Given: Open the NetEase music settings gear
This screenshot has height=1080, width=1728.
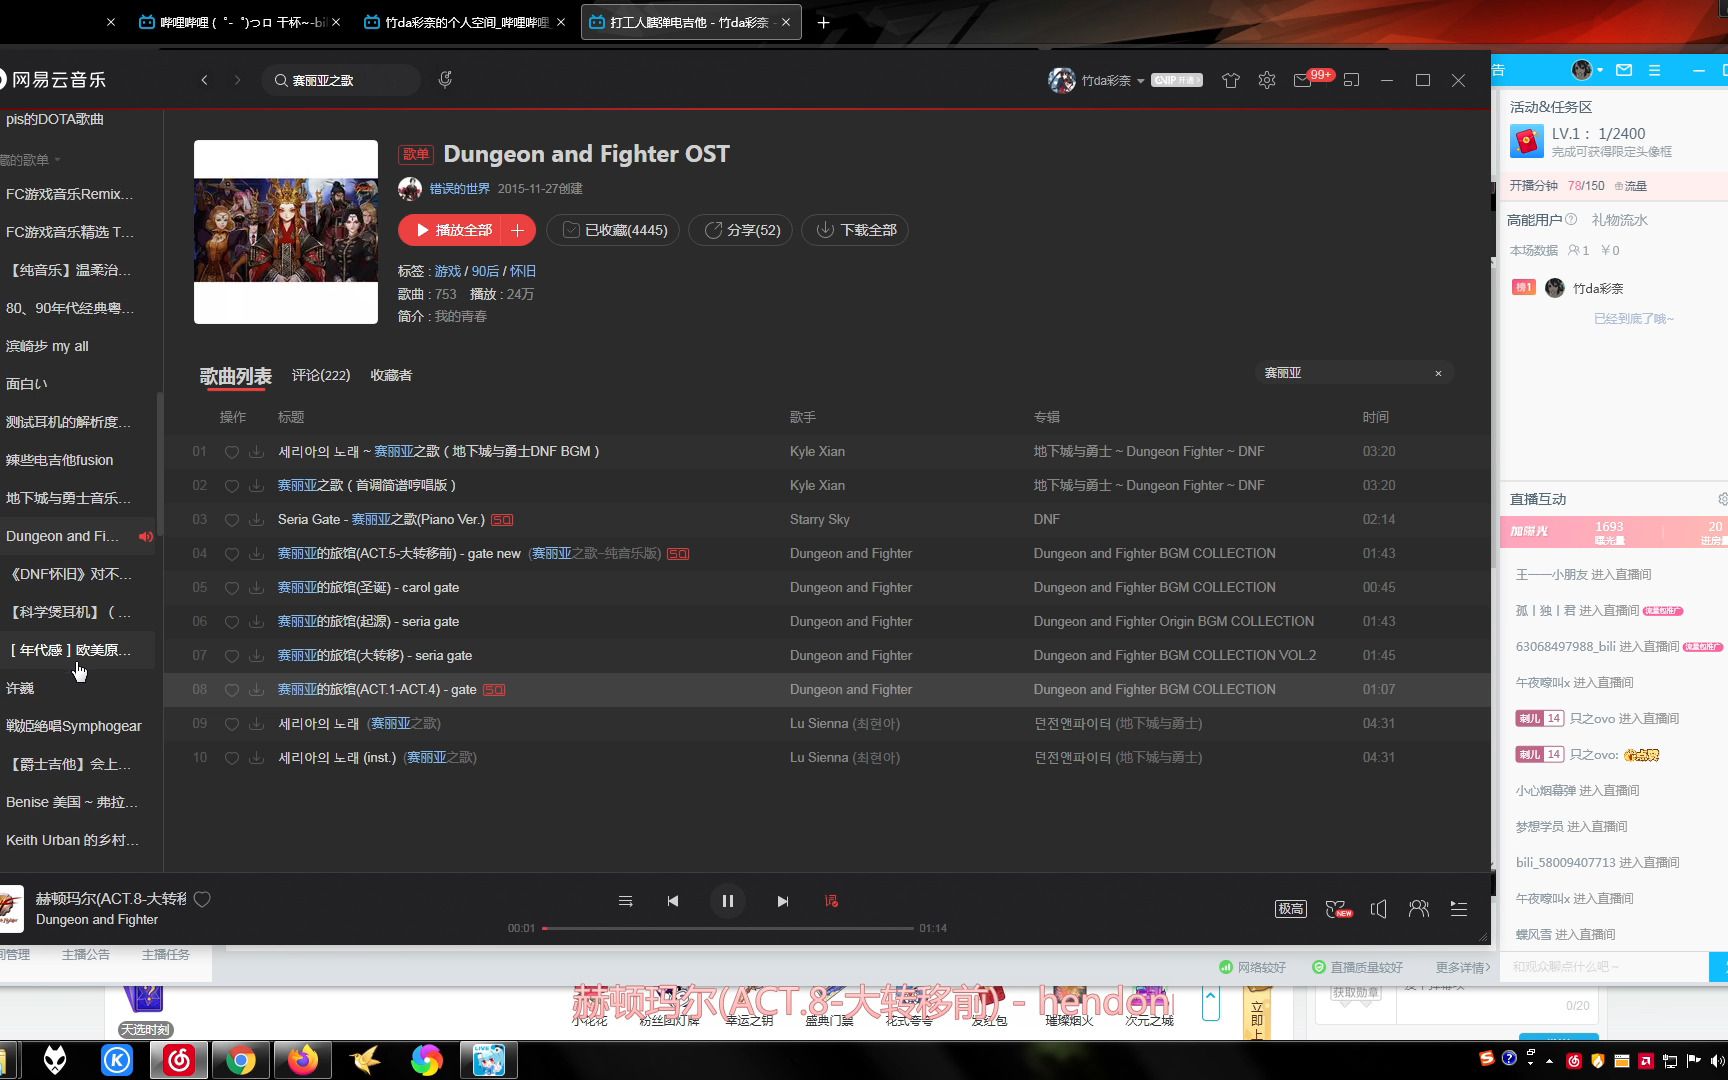Looking at the screenshot, I should (x=1267, y=80).
